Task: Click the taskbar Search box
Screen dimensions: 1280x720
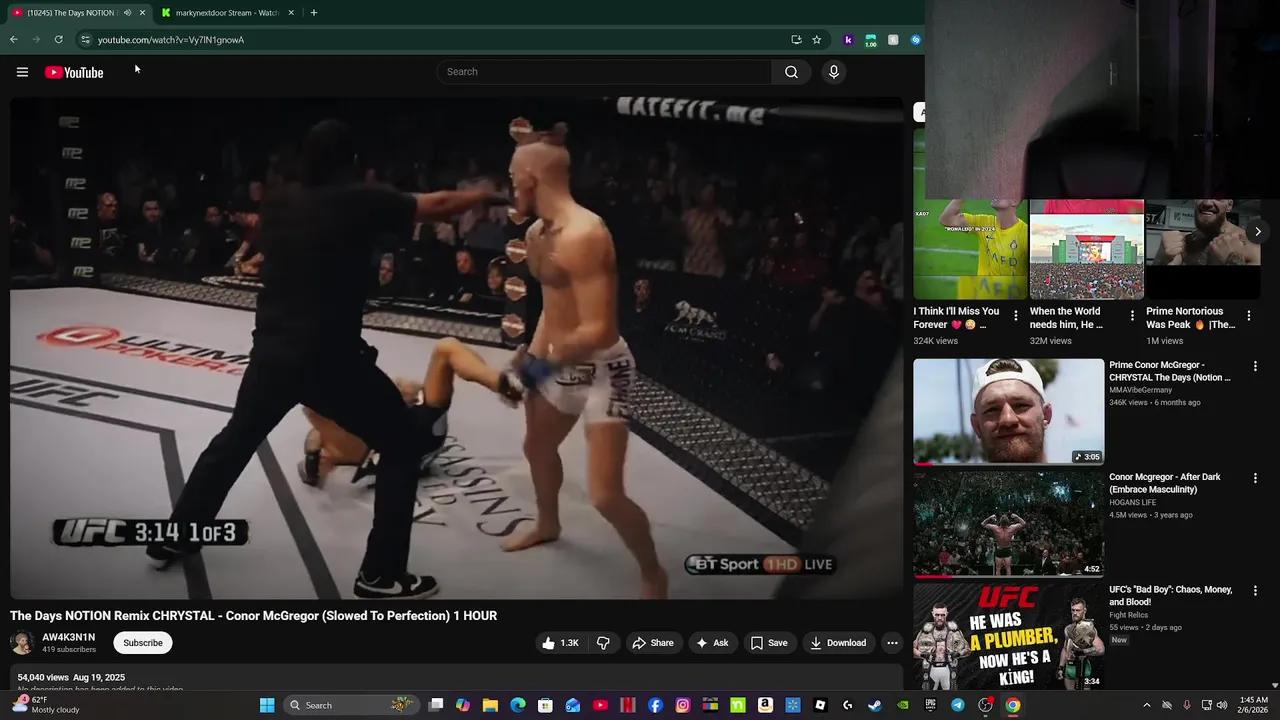Action: click(x=350, y=705)
